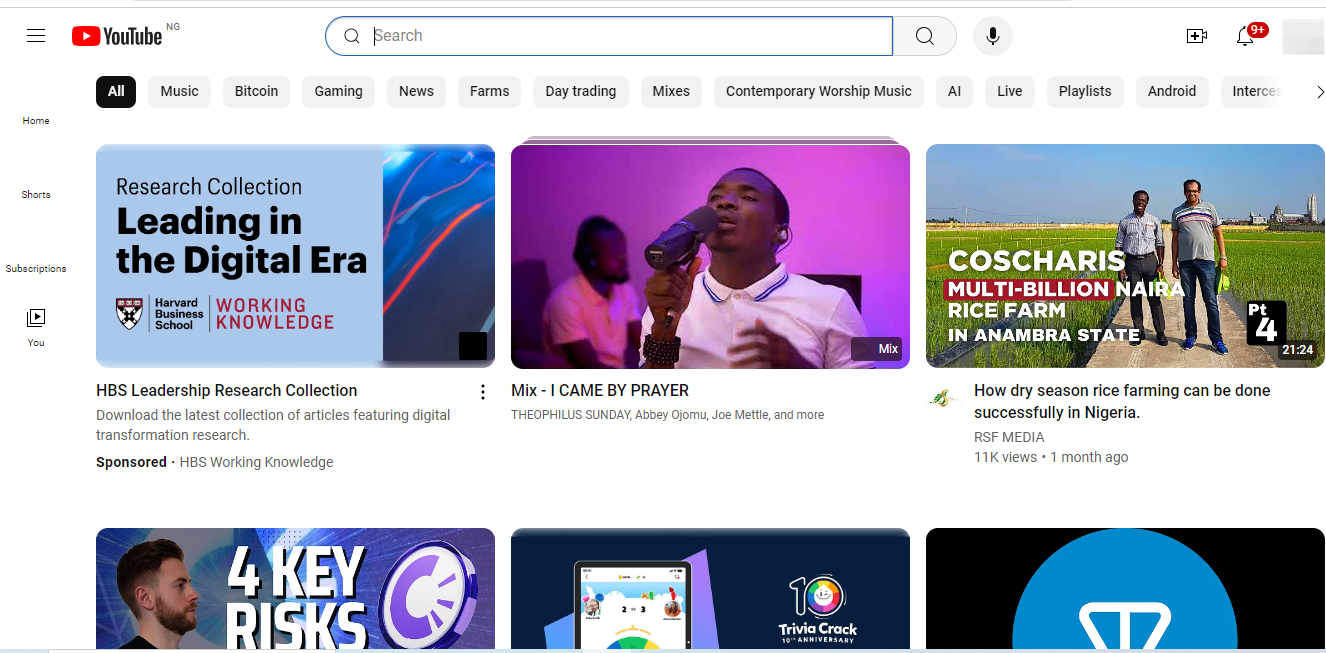Play the I CAME BY PRAYER mix thumbnail
This screenshot has height=653, width=1326.
coord(710,256)
